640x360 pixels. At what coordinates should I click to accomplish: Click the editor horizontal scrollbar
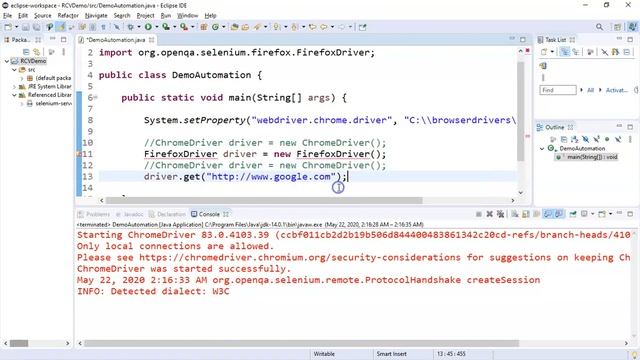click(264, 200)
